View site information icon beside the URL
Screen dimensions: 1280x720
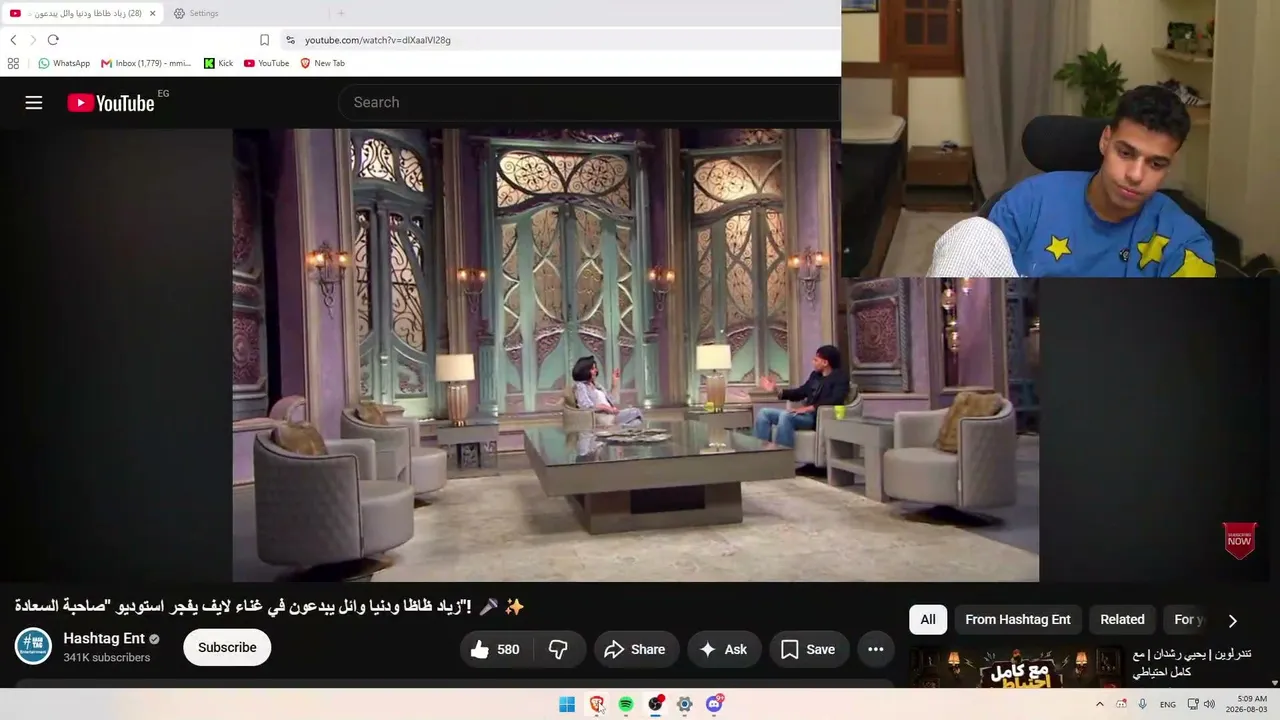[x=290, y=40]
